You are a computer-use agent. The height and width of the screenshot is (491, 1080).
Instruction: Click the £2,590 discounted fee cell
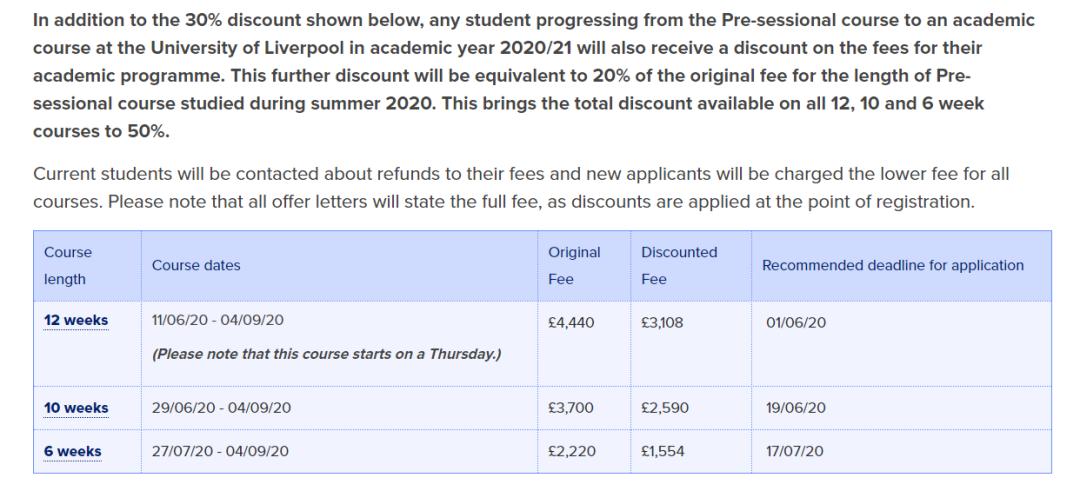pyautogui.click(x=664, y=408)
